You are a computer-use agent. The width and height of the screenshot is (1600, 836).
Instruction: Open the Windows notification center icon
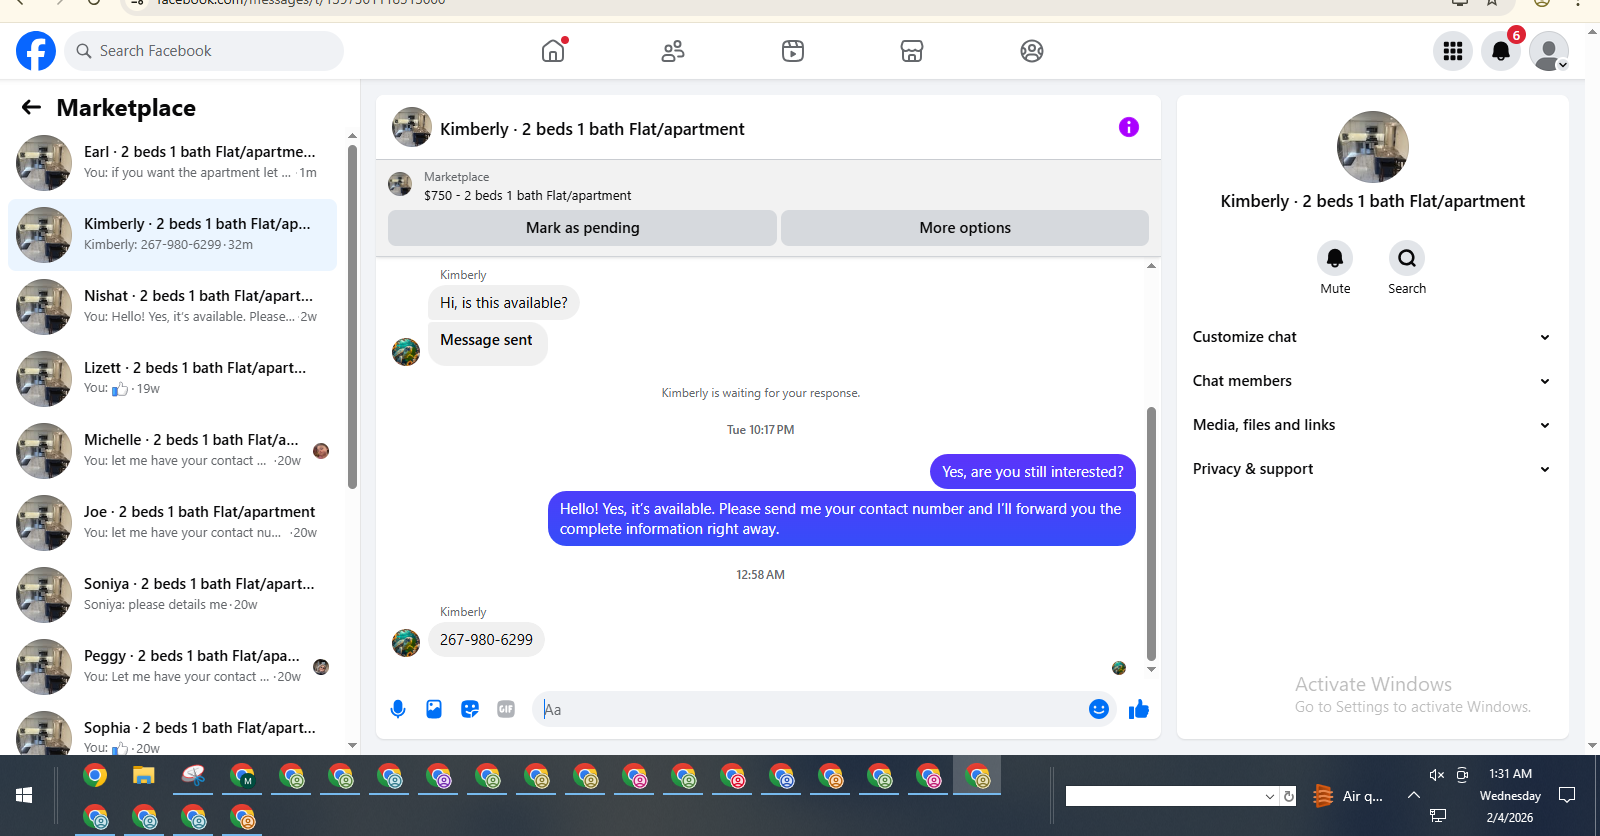(x=1567, y=795)
